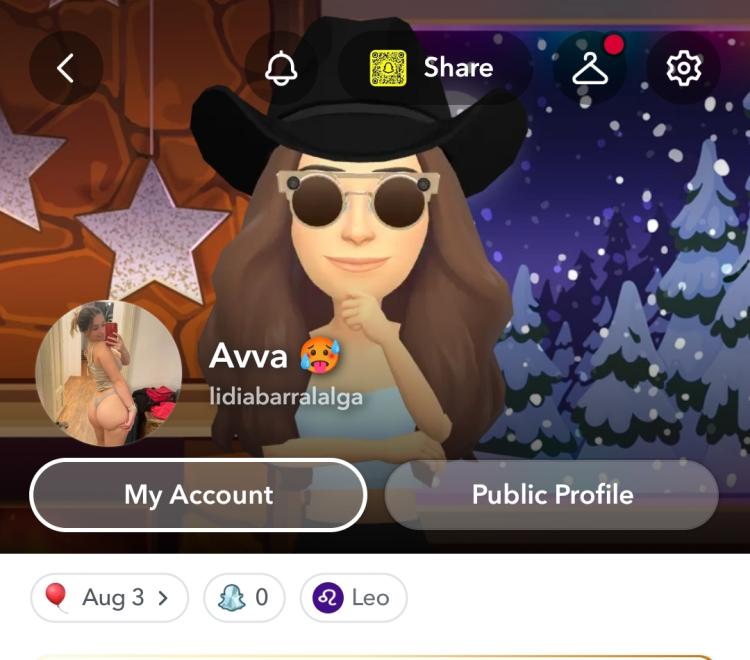Open the Leo zodiac pill
The width and height of the screenshot is (750, 660).
click(353, 598)
